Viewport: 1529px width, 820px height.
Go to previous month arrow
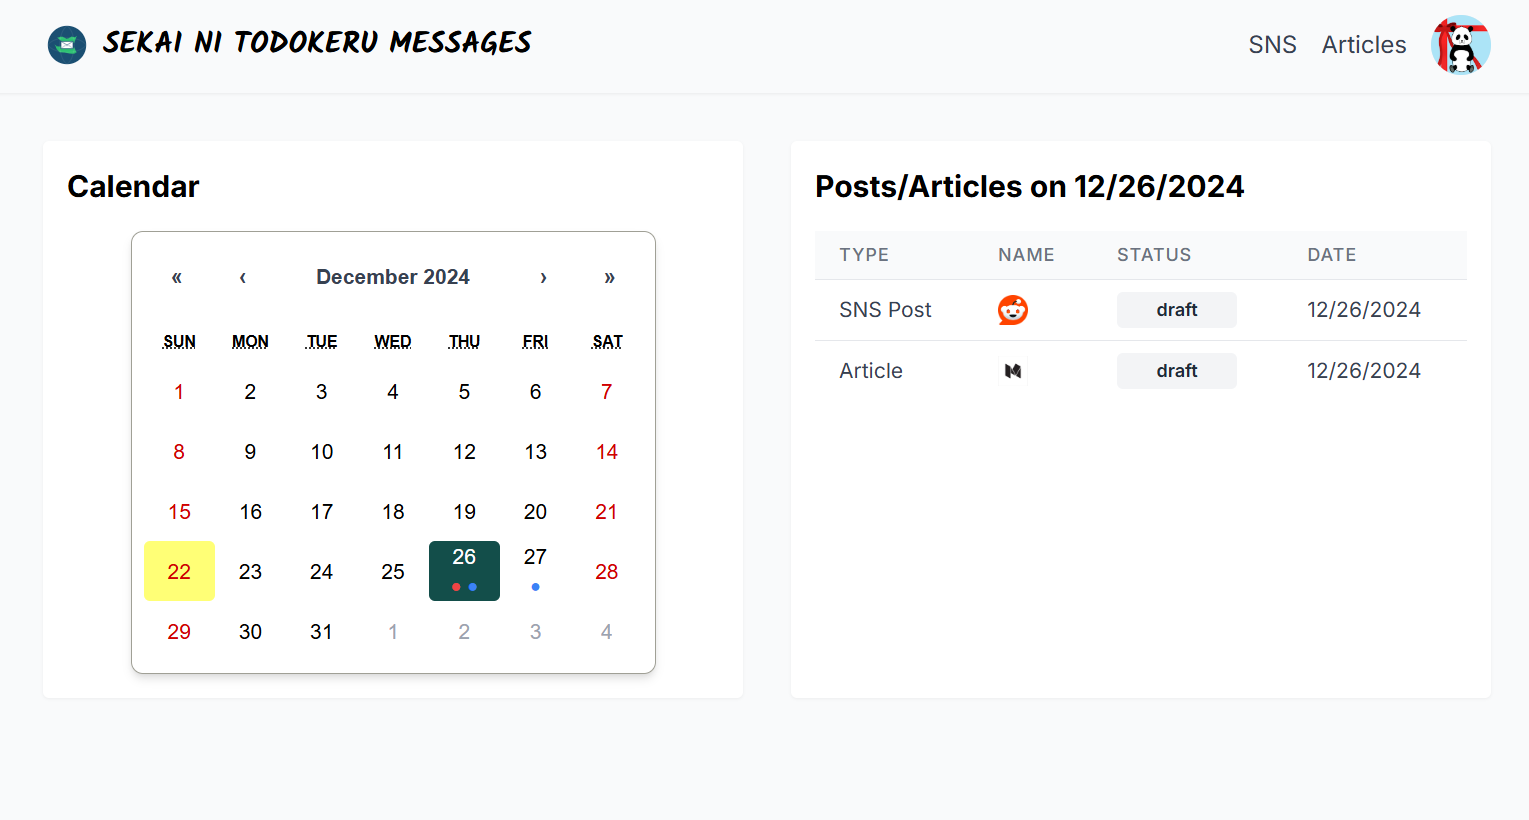click(243, 277)
